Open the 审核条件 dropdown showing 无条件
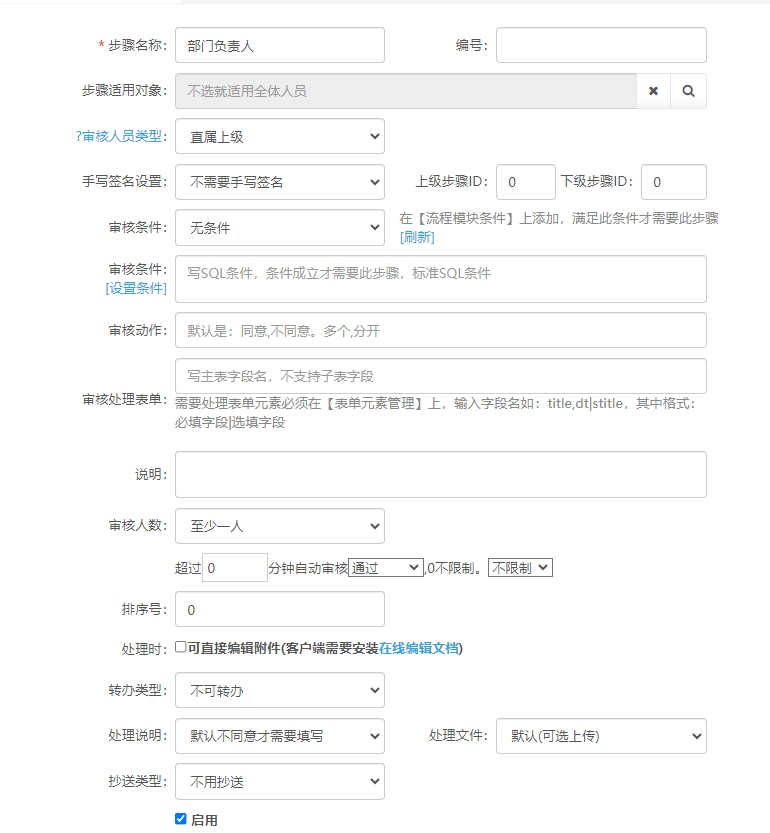 (280, 227)
